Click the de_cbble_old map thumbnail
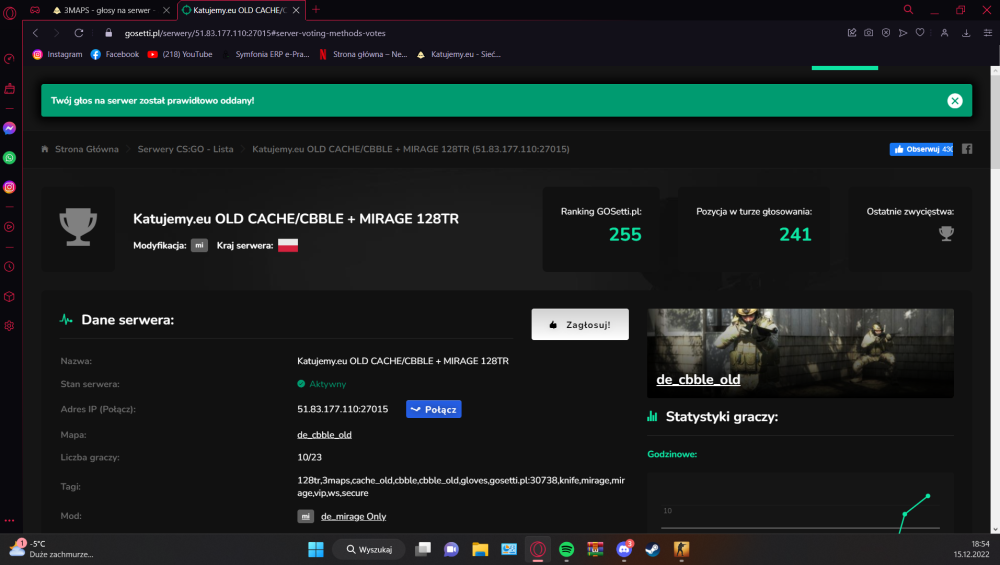This screenshot has height=565, width=1000. tap(800, 353)
